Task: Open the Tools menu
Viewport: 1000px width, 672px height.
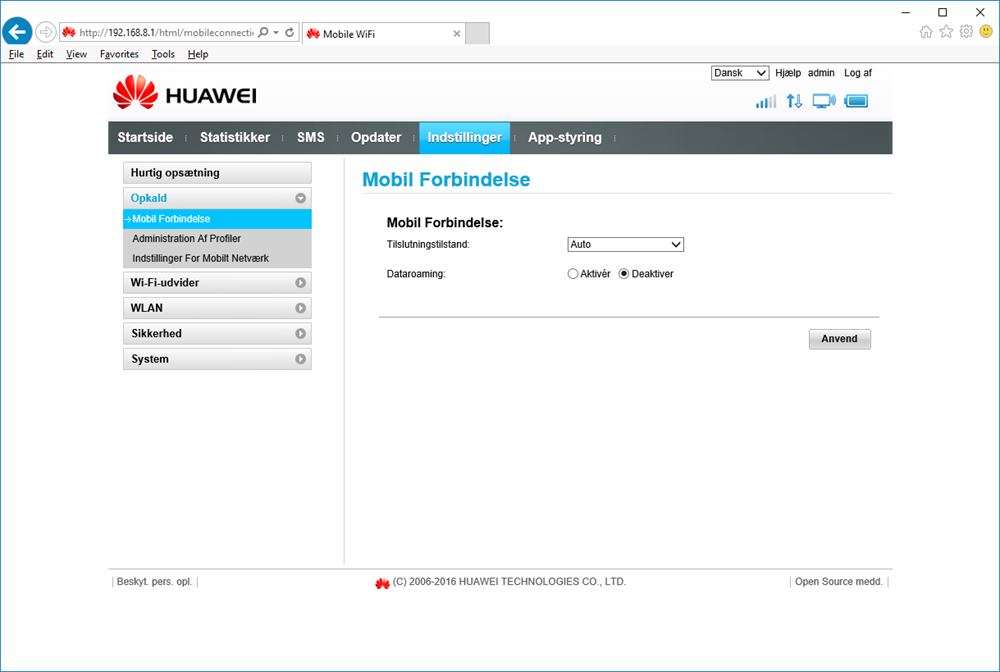Action: (x=163, y=54)
